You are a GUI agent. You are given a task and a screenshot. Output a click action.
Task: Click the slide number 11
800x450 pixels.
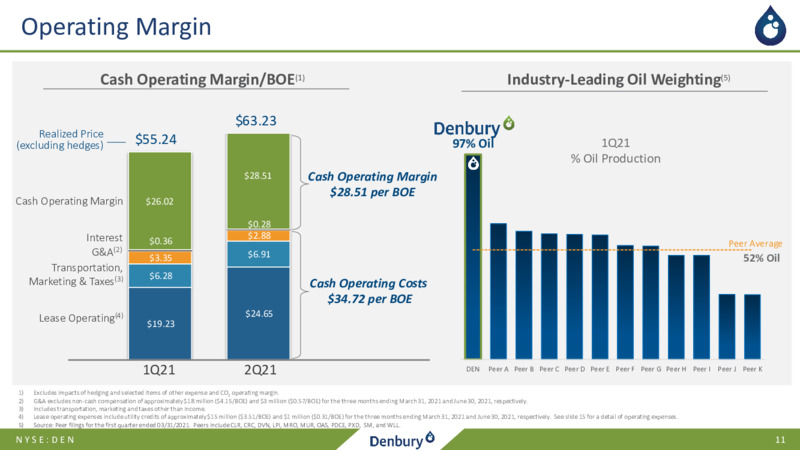[x=780, y=440]
